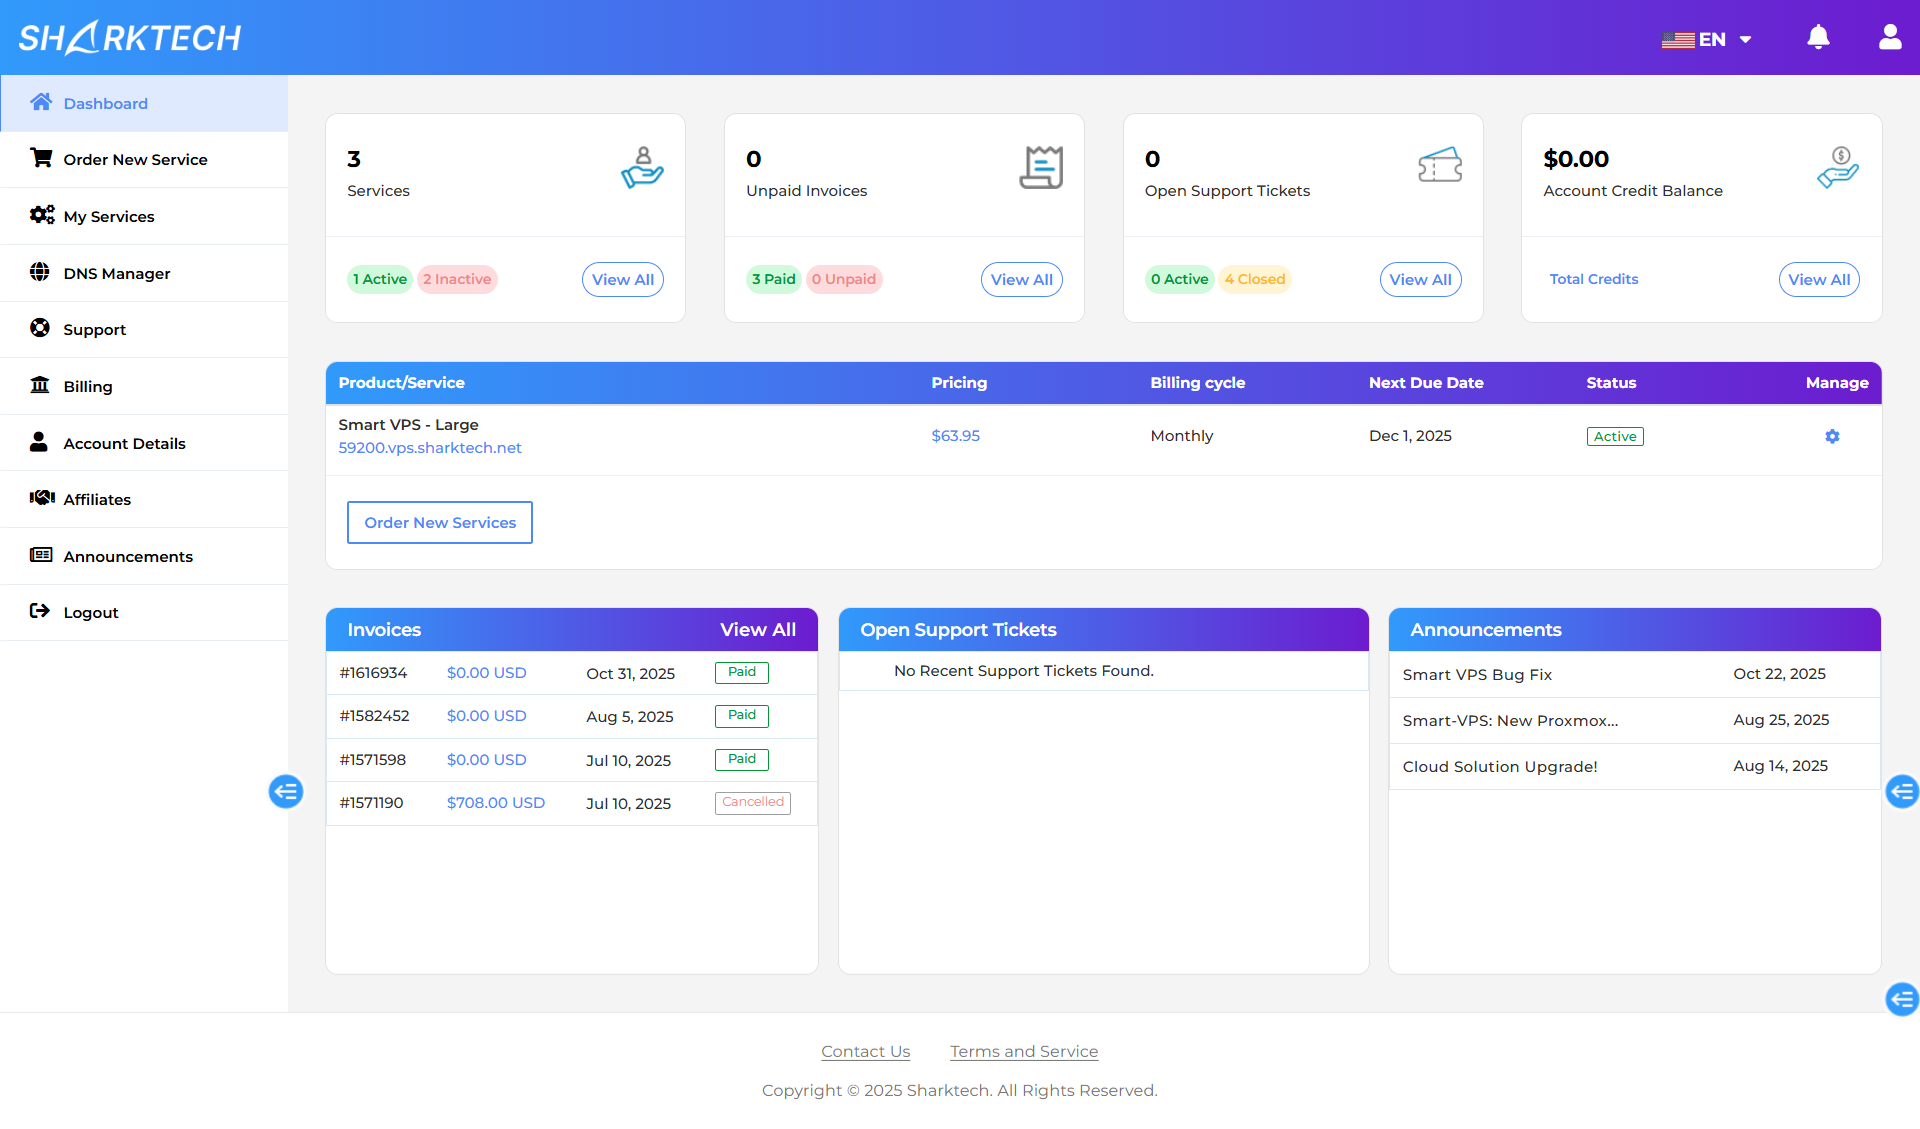
Task: Open invoice #1582452
Action: click(374, 716)
